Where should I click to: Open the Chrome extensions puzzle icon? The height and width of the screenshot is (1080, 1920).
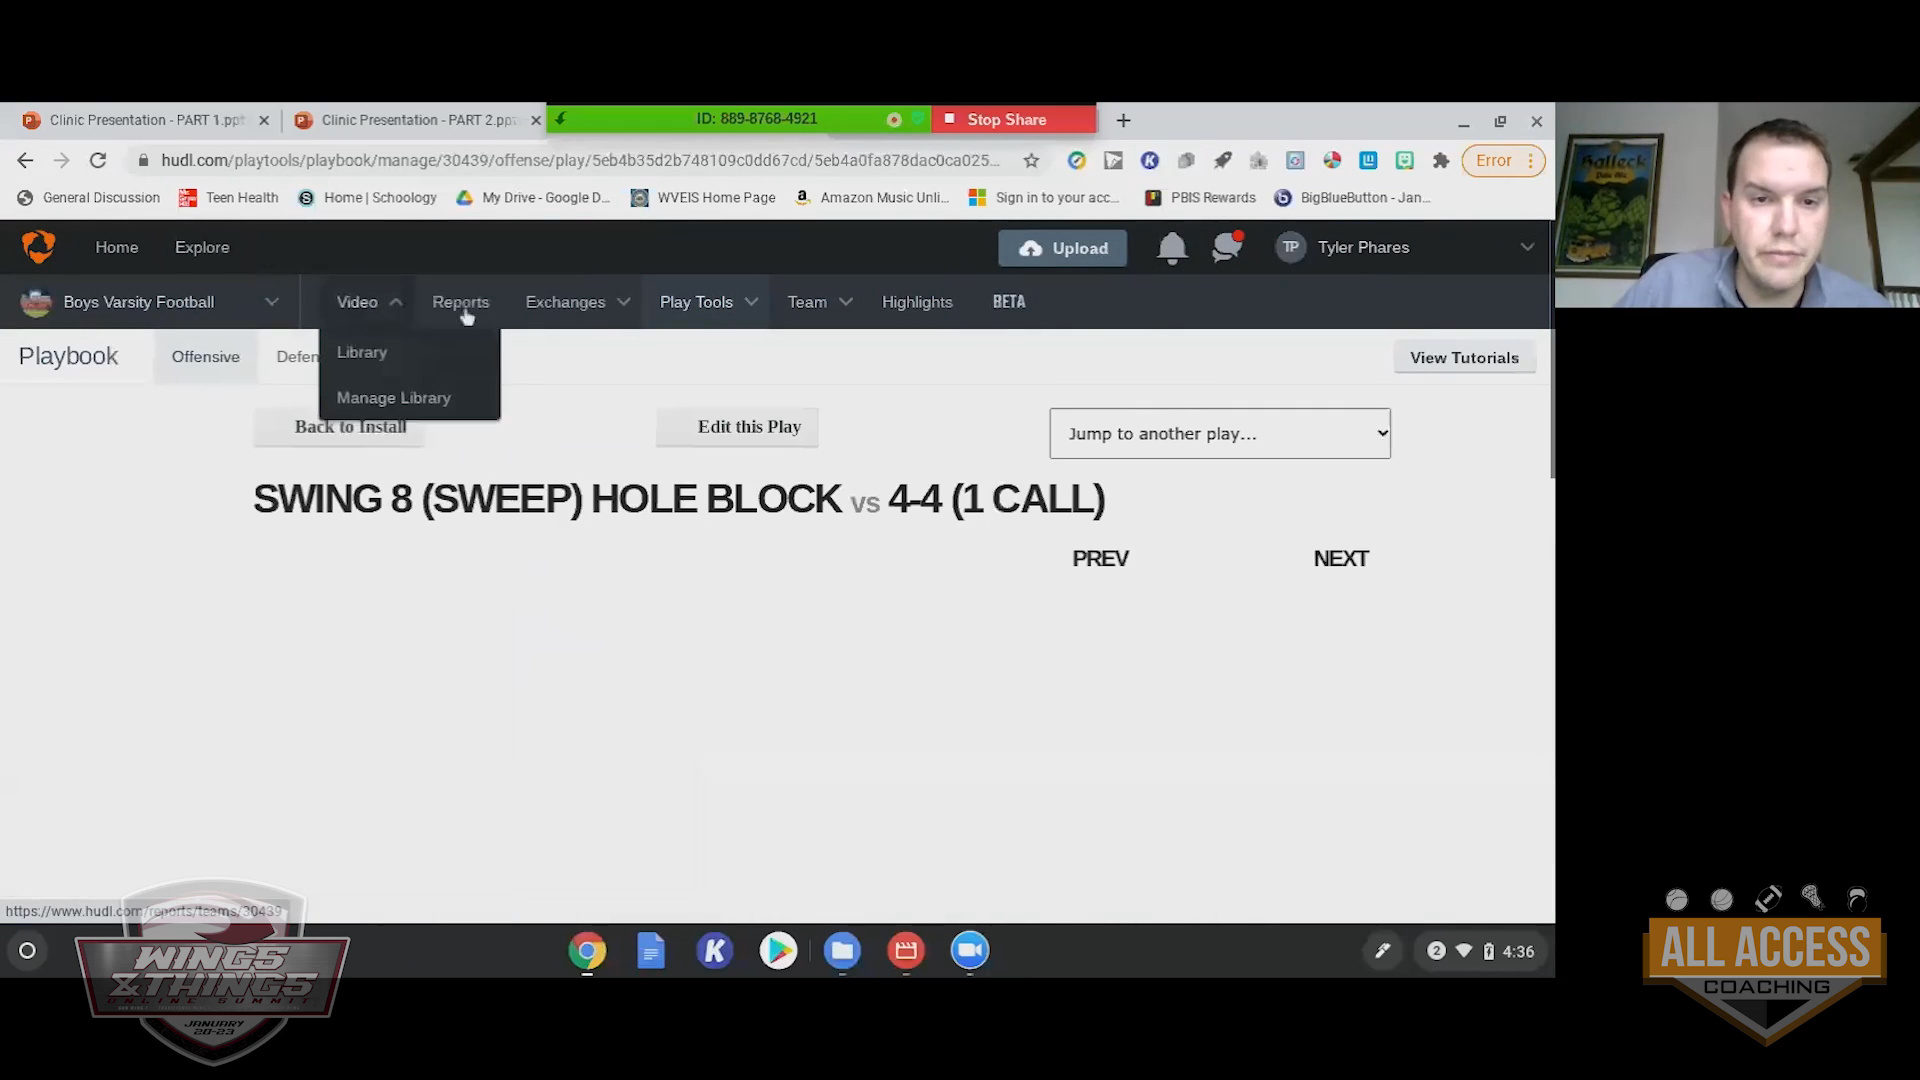(x=1441, y=161)
